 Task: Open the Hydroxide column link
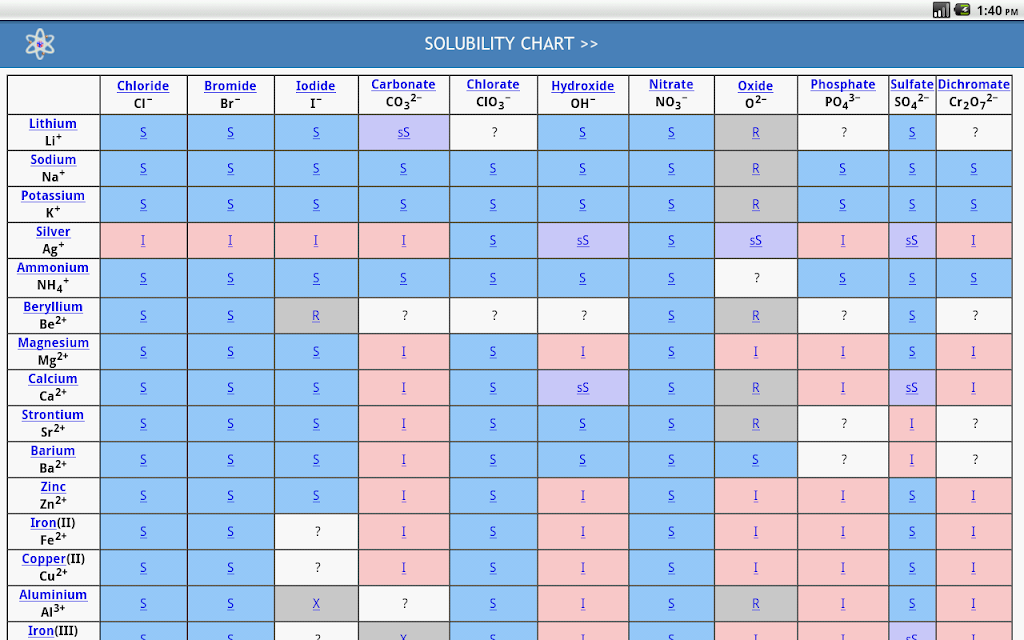click(583, 86)
